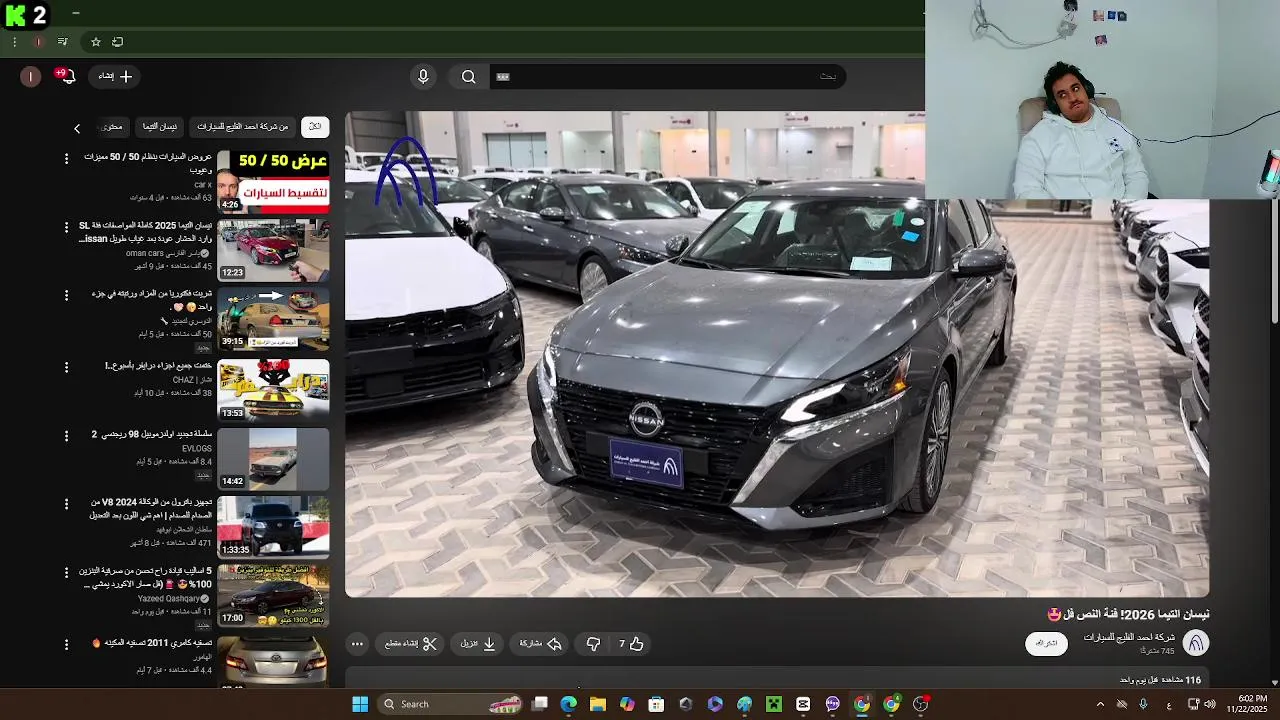The width and height of the screenshot is (1280, 720).
Task: Click the browser profile avatar icon
Action: (38, 42)
